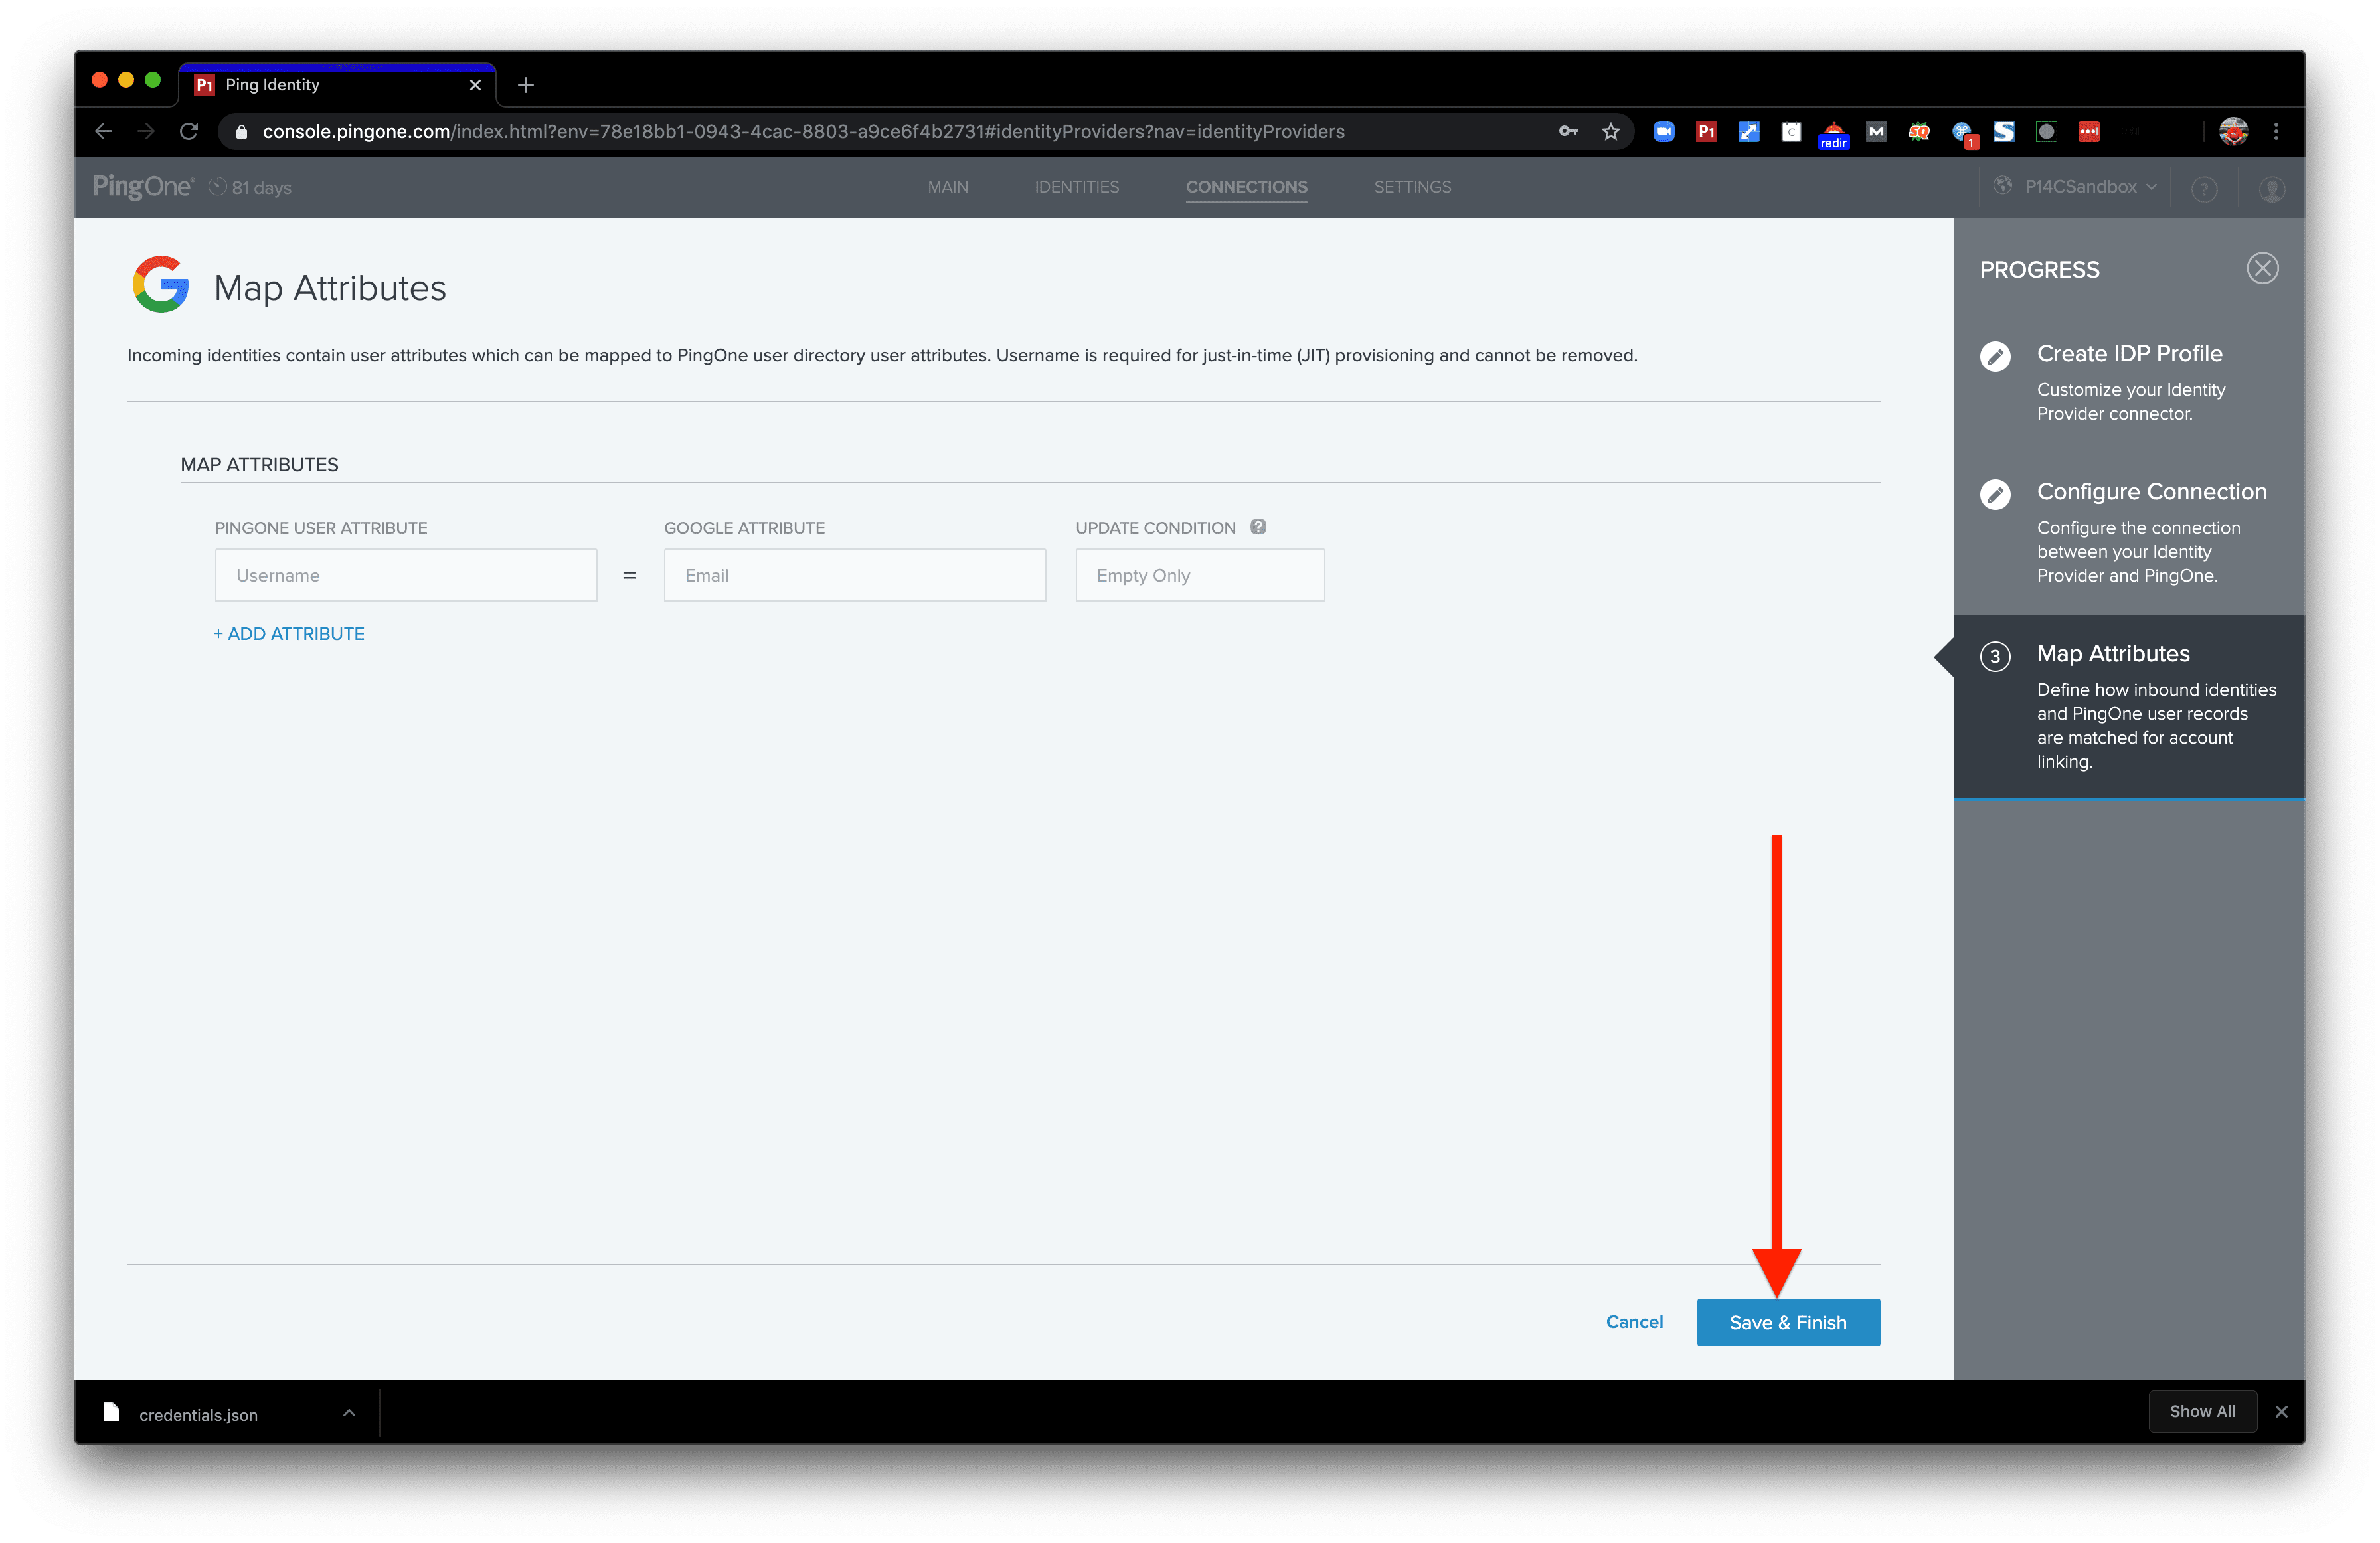Click the Email Google attribute field
The image size is (2380, 1543).
coord(855,575)
